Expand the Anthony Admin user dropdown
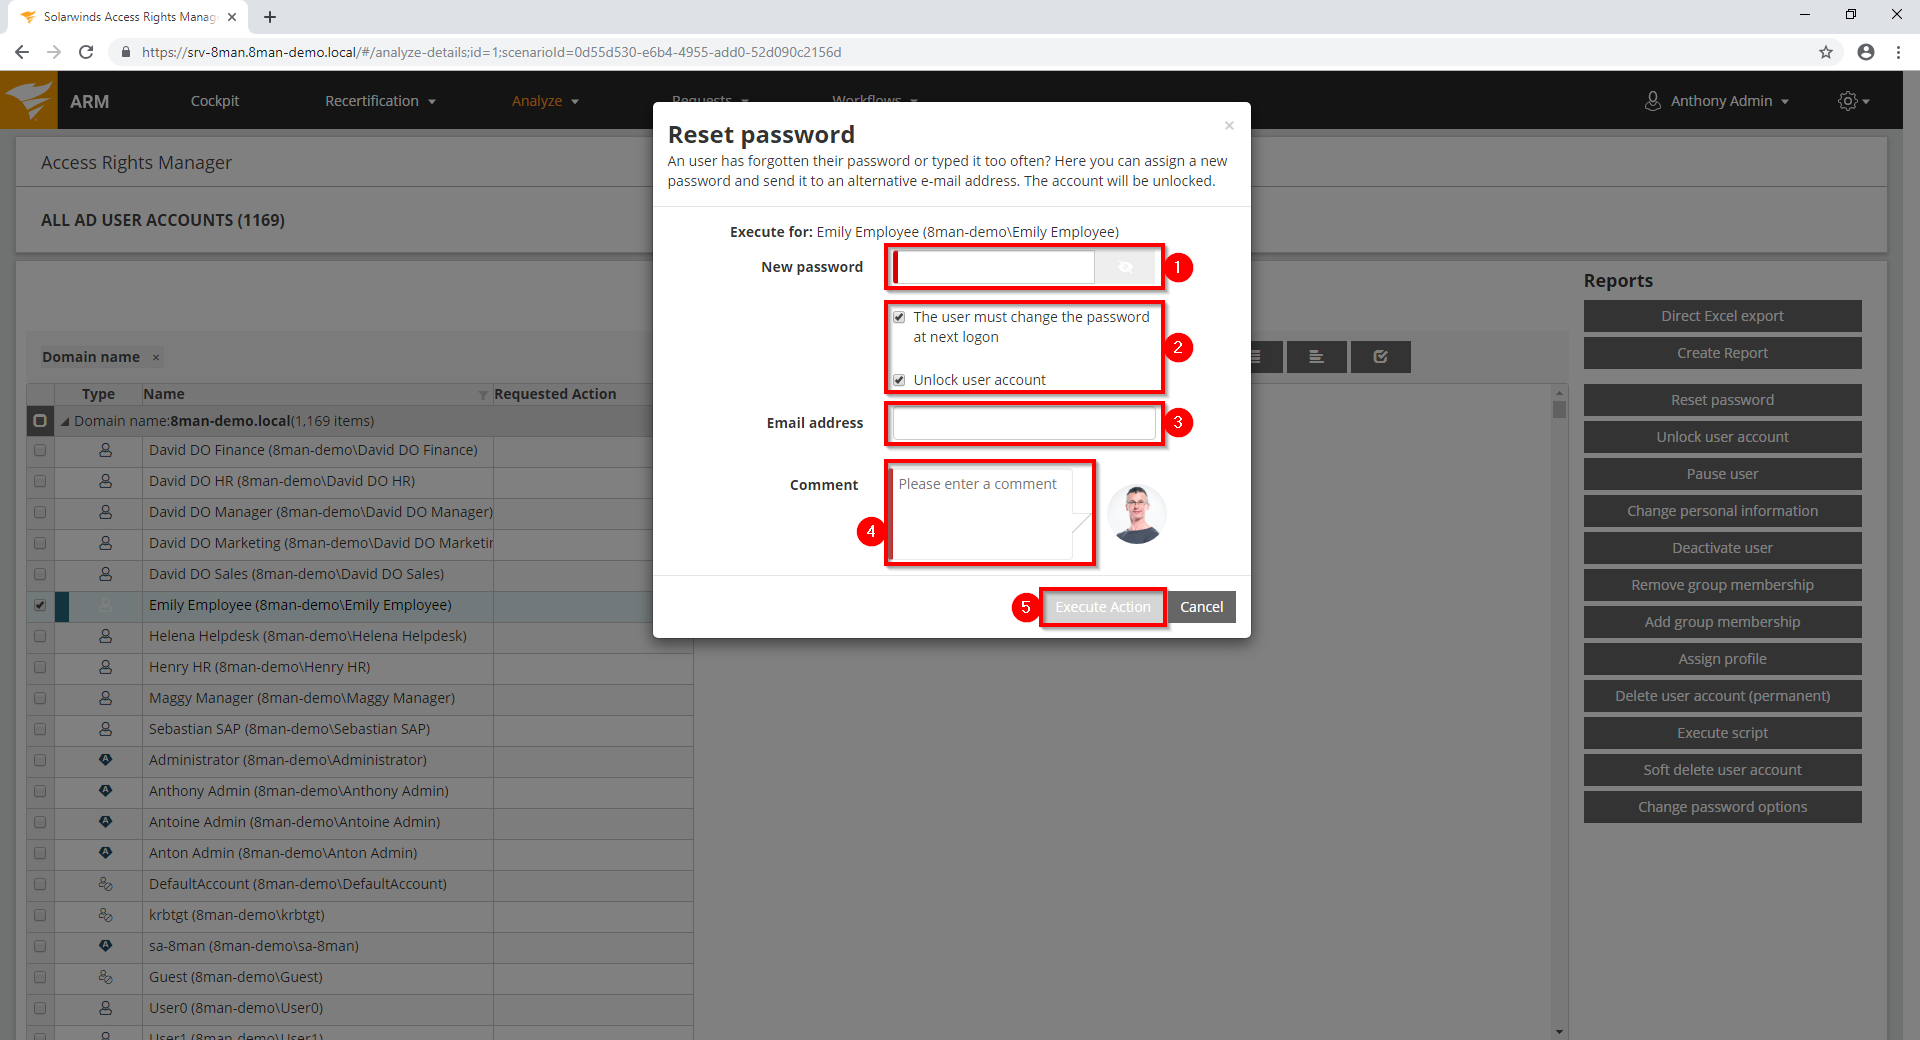Screen dimensions: 1920x1040 tap(1718, 101)
